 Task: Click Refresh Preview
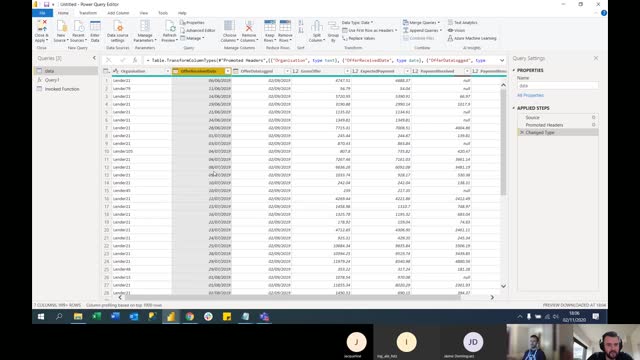coord(169,31)
